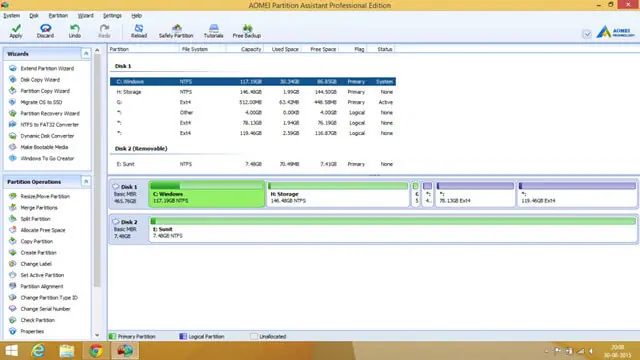This screenshot has height=360, width=640.
Task: Click the Discard toolbar icon
Action: pos(45,31)
